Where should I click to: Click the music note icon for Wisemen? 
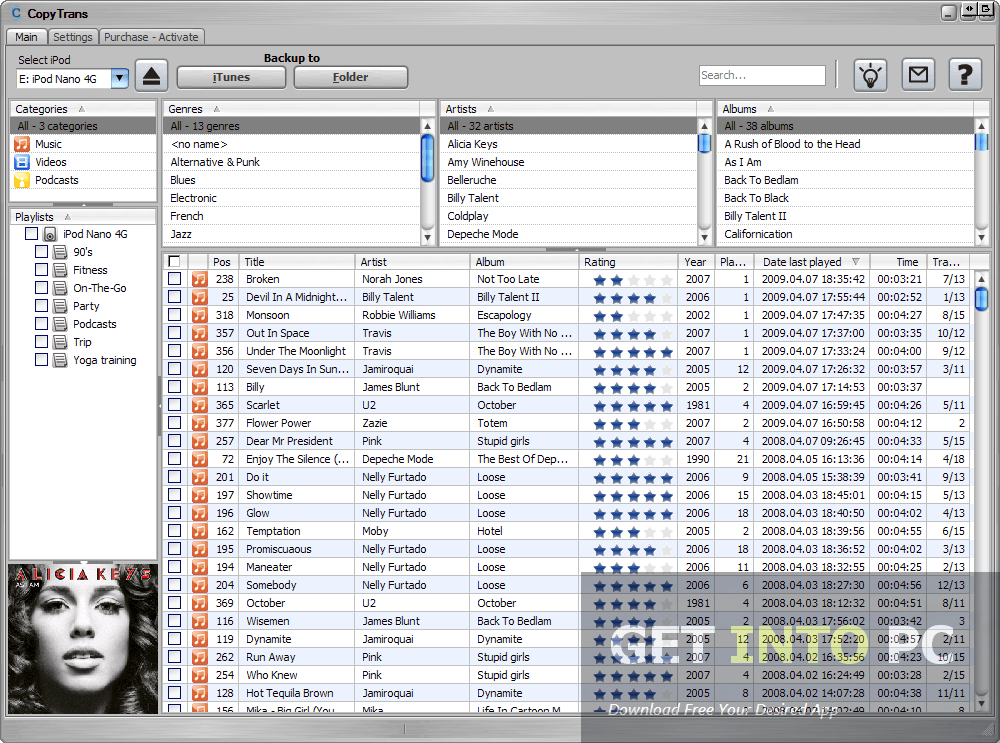(x=200, y=621)
